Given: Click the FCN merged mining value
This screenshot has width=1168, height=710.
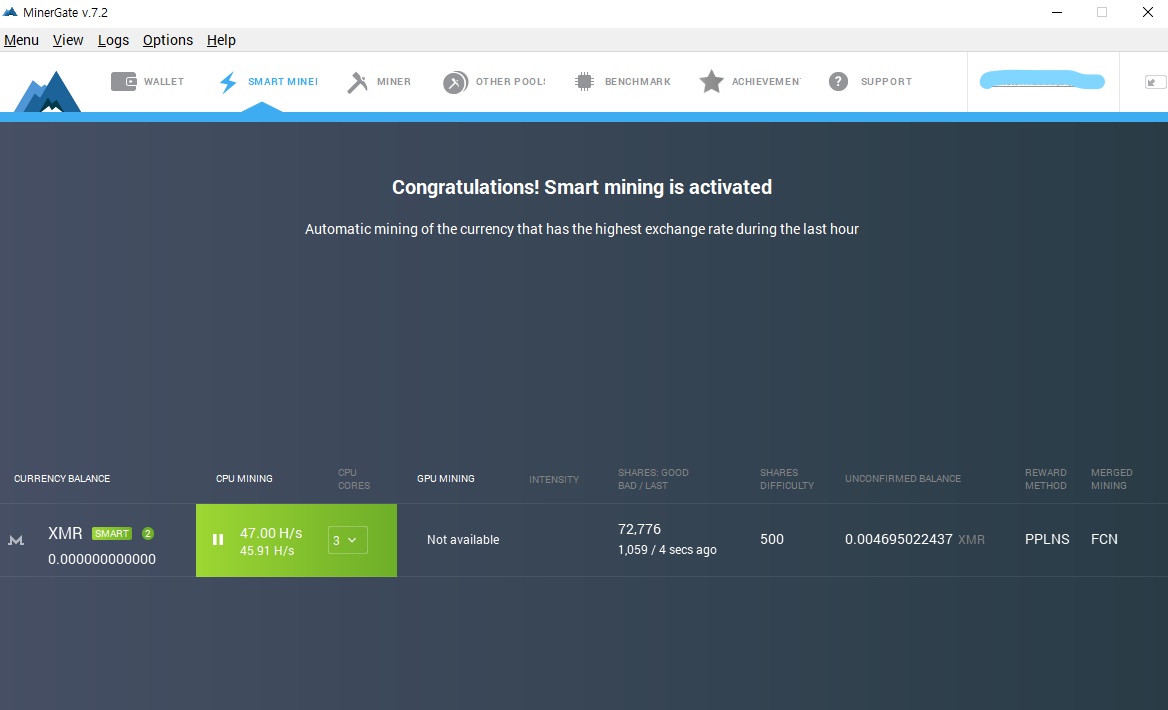Looking at the screenshot, I should point(1104,539).
